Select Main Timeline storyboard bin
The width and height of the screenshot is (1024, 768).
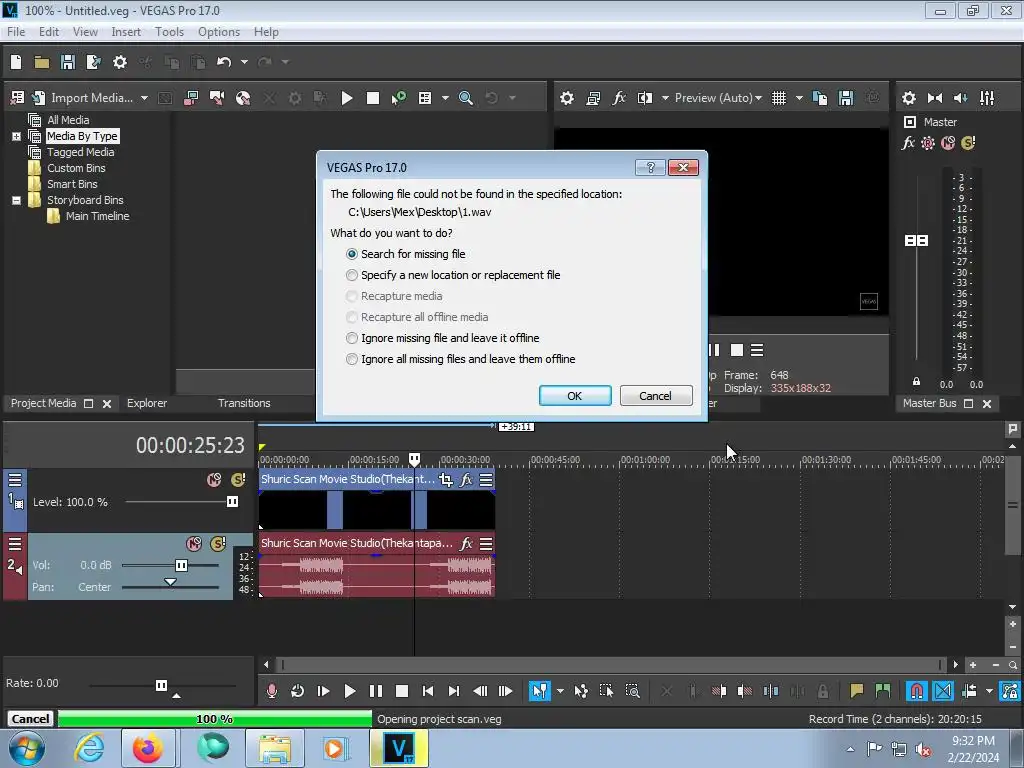point(97,216)
